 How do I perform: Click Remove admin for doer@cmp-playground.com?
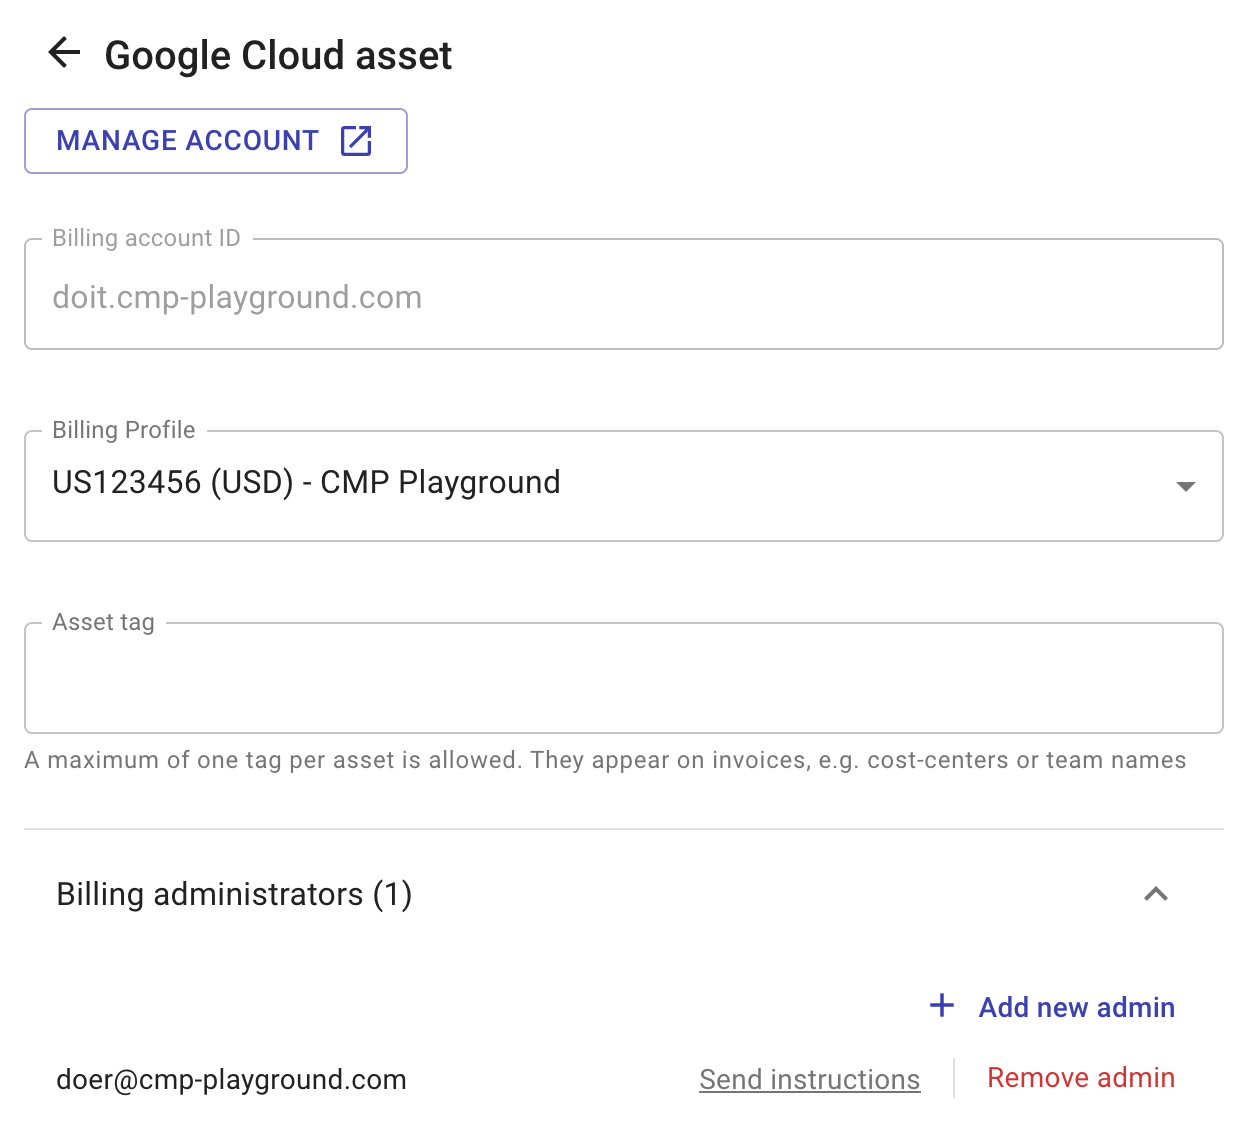[x=1080, y=1078]
